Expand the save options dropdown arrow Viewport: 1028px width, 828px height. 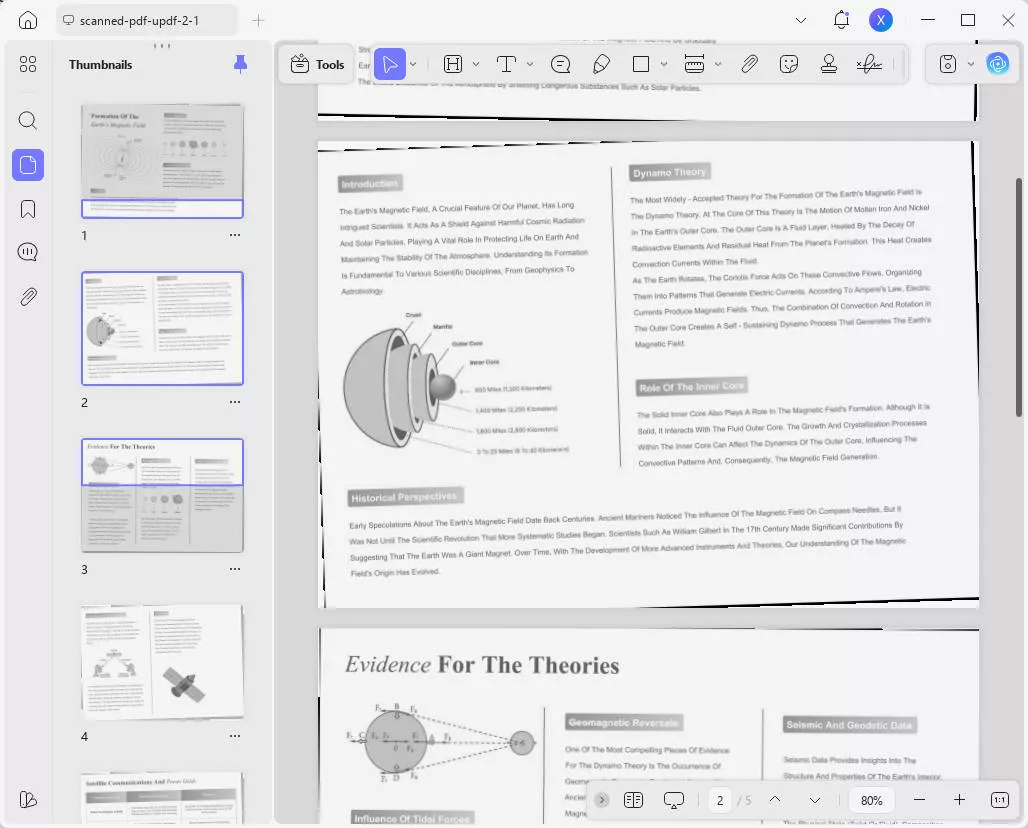pos(971,64)
